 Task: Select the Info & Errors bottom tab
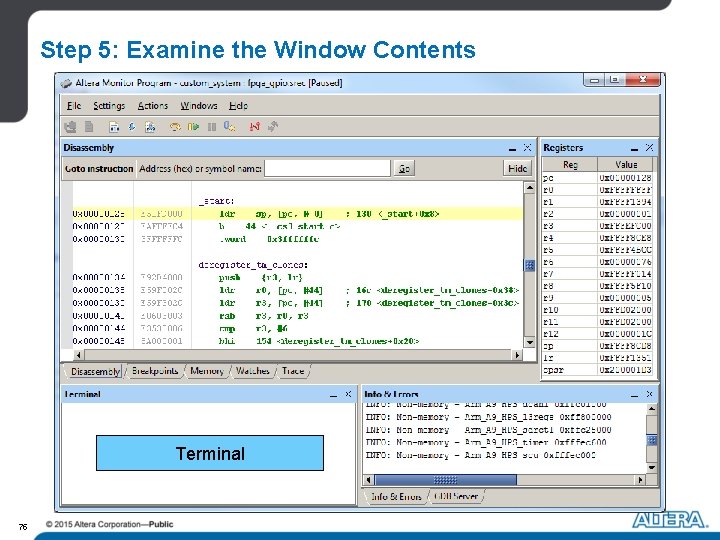[396, 496]
